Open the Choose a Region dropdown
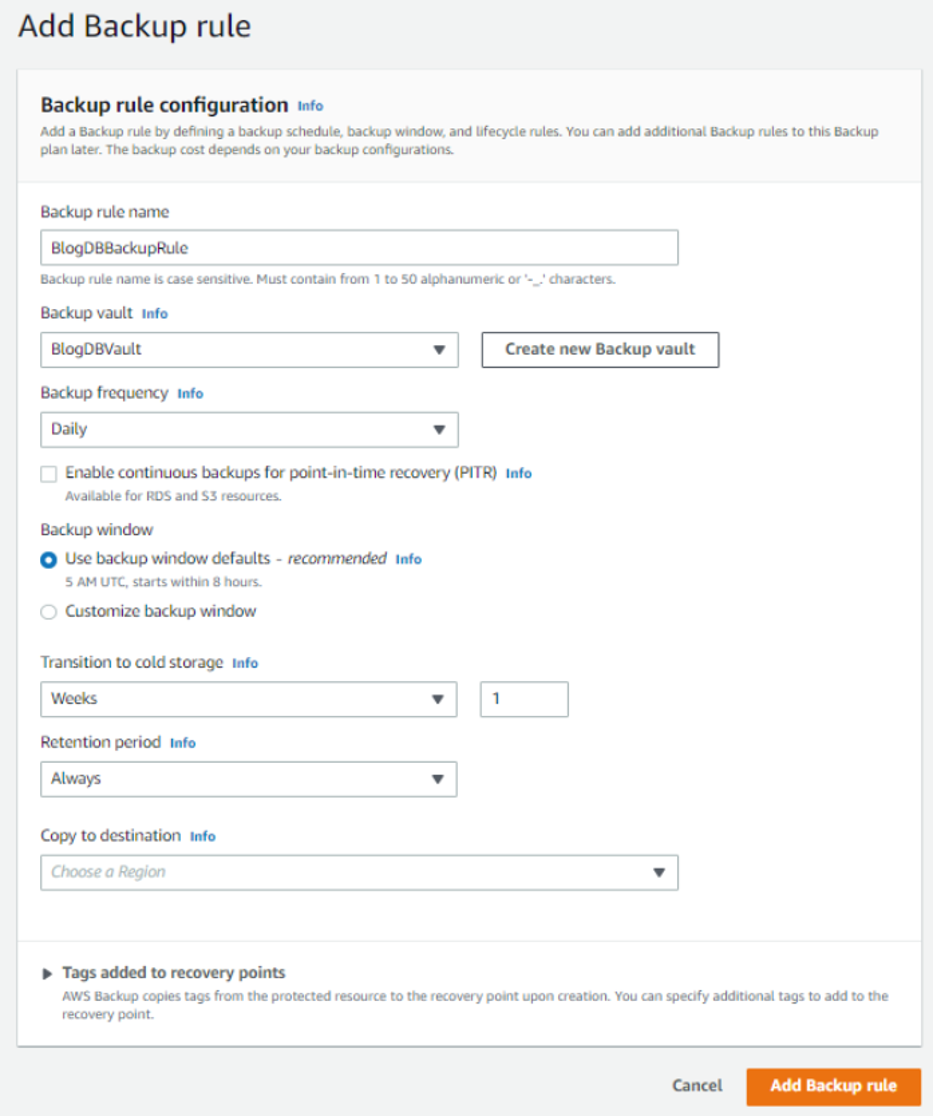This screenshot has height=1116, width=933. point(359,872)
